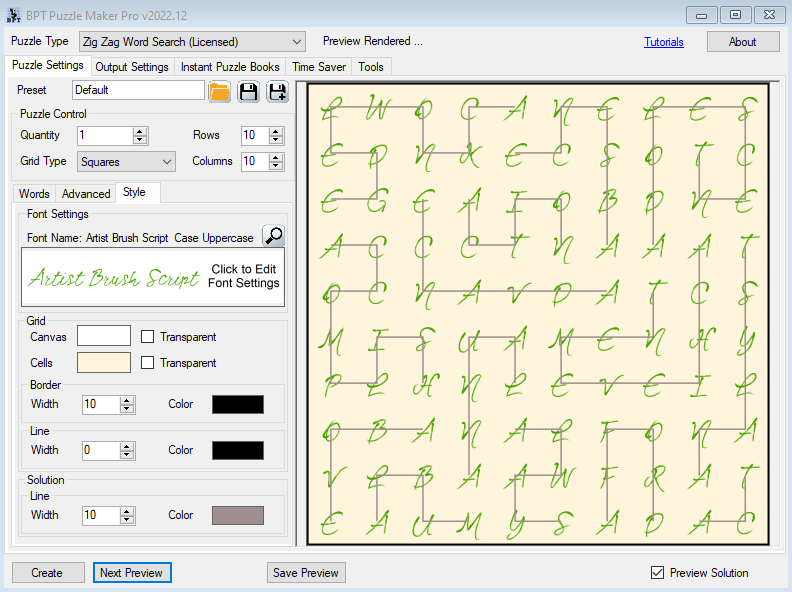This screenshot has height=592, width=792.
Task: Open the Advanced sub-tab
Action: pyautogui.click(x=86, y=194)
